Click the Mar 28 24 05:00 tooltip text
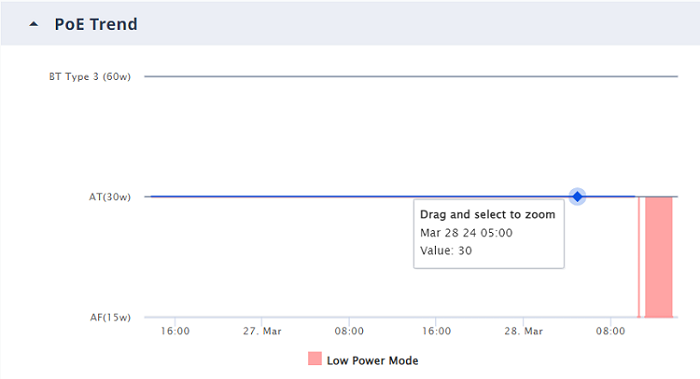The height and width of the screenshot is (379, 700). [x=466, y=233]
